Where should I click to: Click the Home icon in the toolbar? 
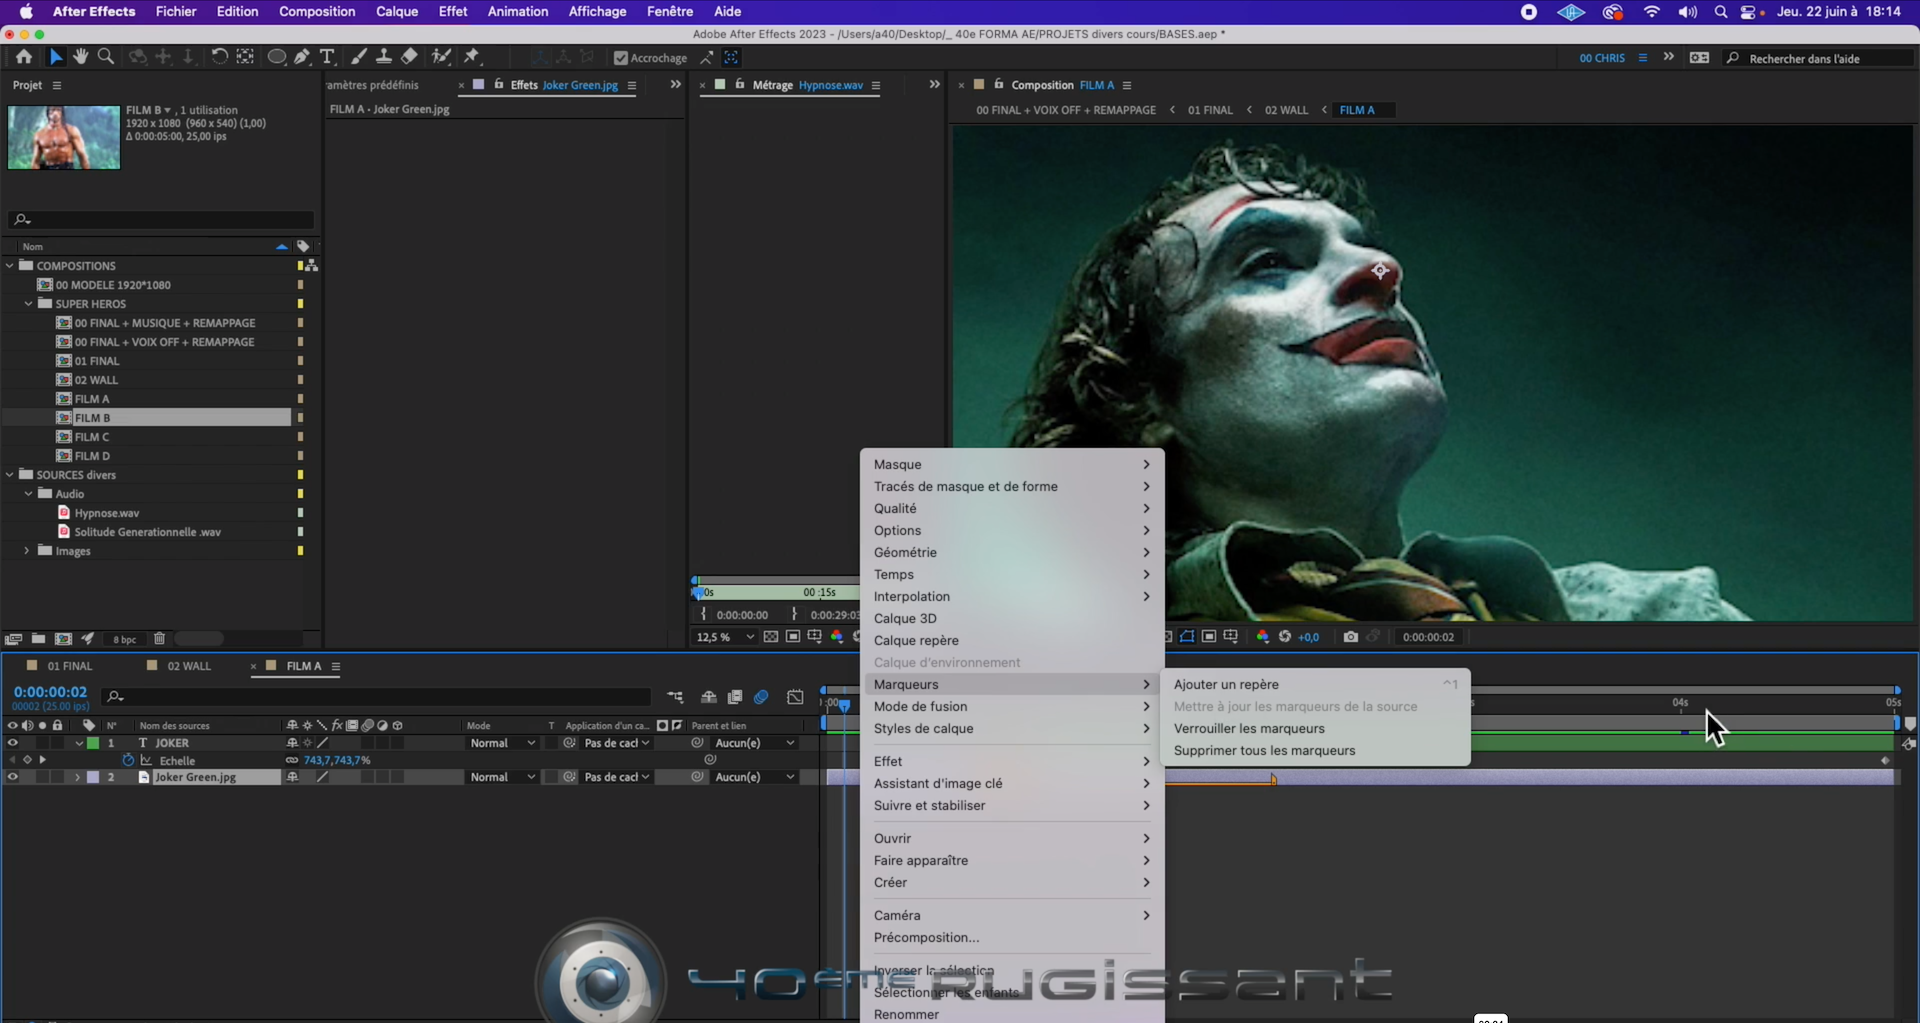tap(24, 57)
